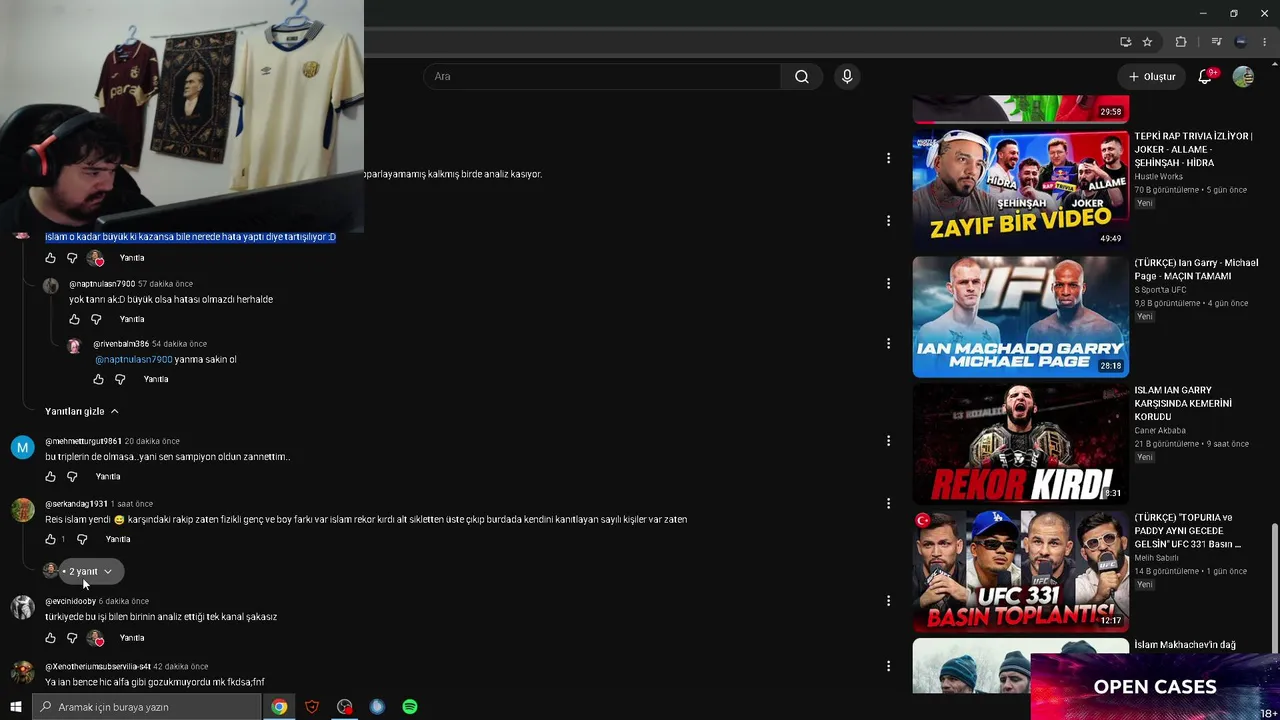
Task: Dislike @naptnulasn7900's 'yok tanrı' reply
Action: [x=96, y=319]
